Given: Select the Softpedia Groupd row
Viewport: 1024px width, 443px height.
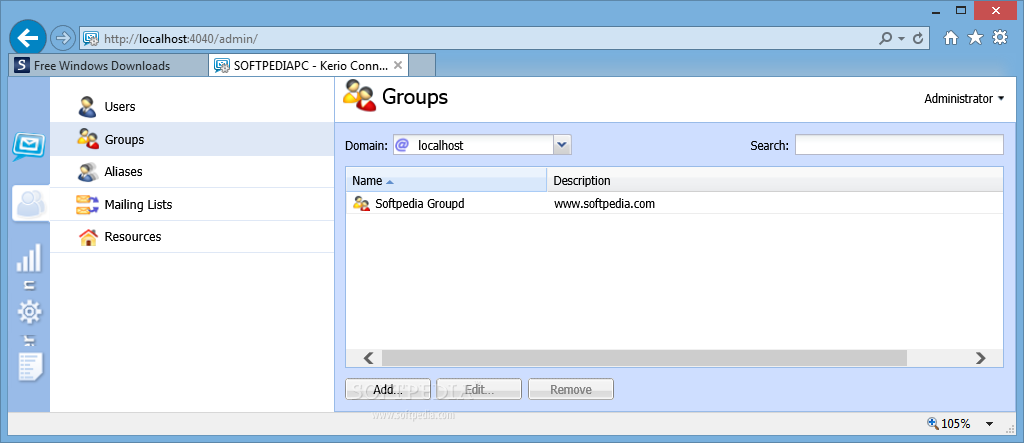Looking at the screenshot, I should coord(674,203).
